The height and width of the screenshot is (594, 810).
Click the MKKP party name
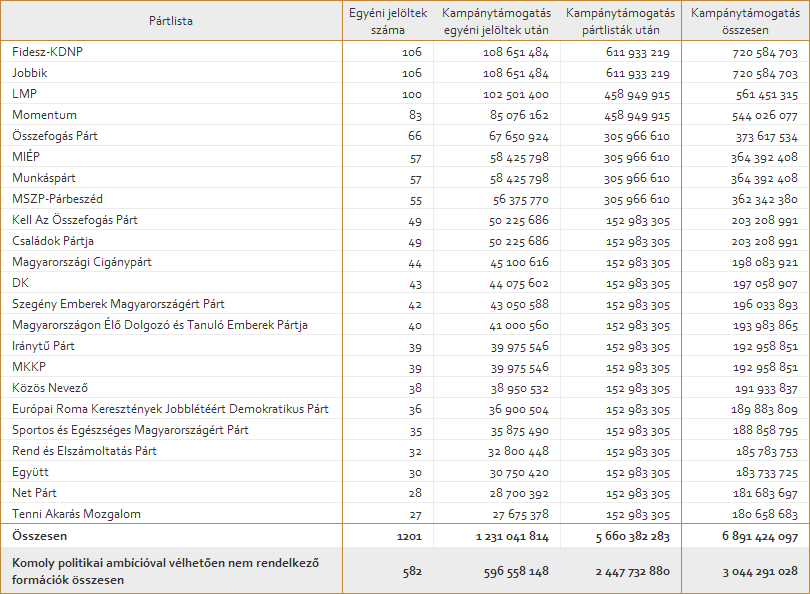coord(29,367)
